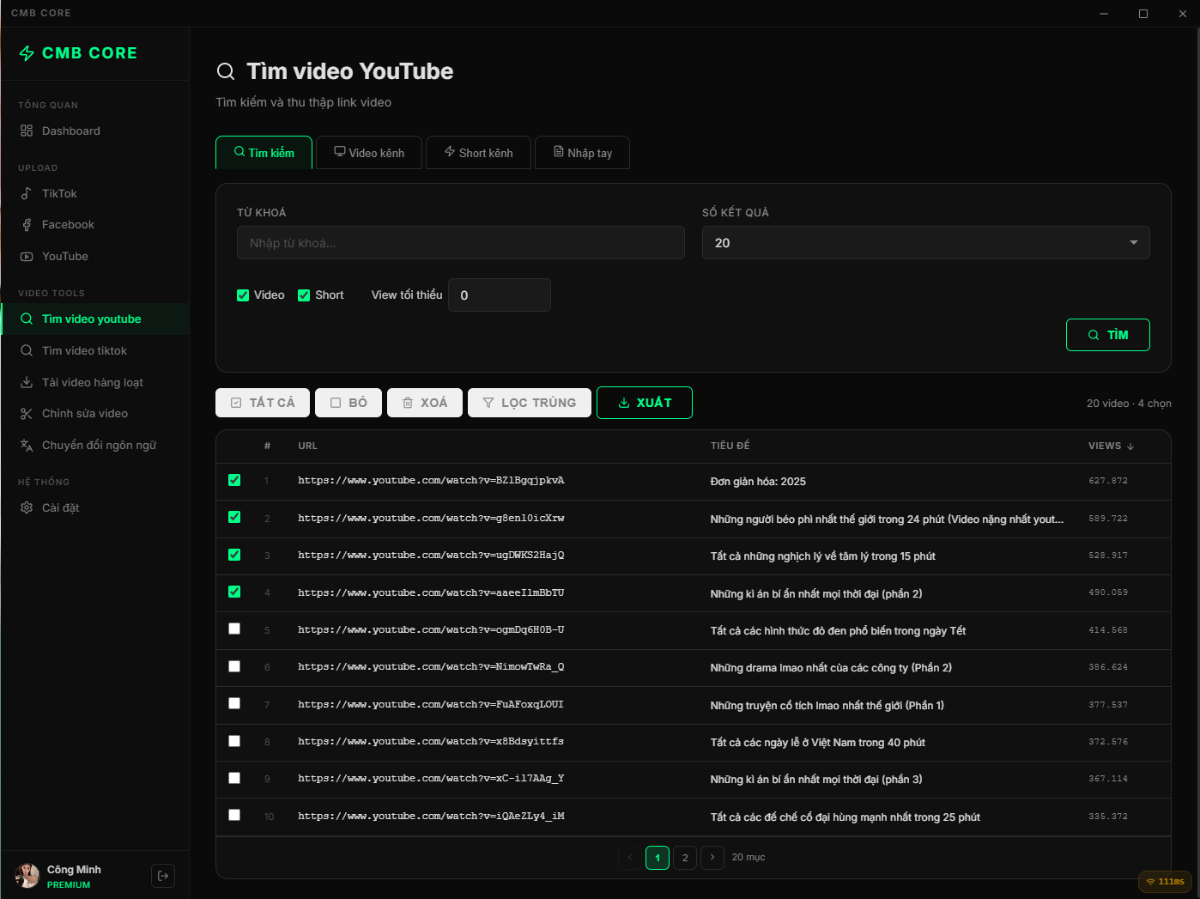
Task: Select the TikTok upload icon in sidebar
Action: [x=28, y=193]
